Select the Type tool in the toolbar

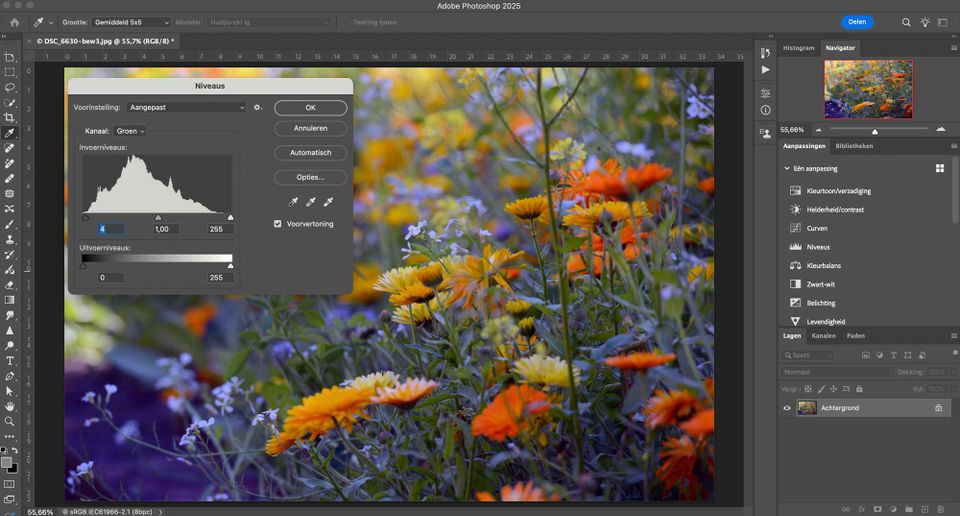tap(10, 361)
